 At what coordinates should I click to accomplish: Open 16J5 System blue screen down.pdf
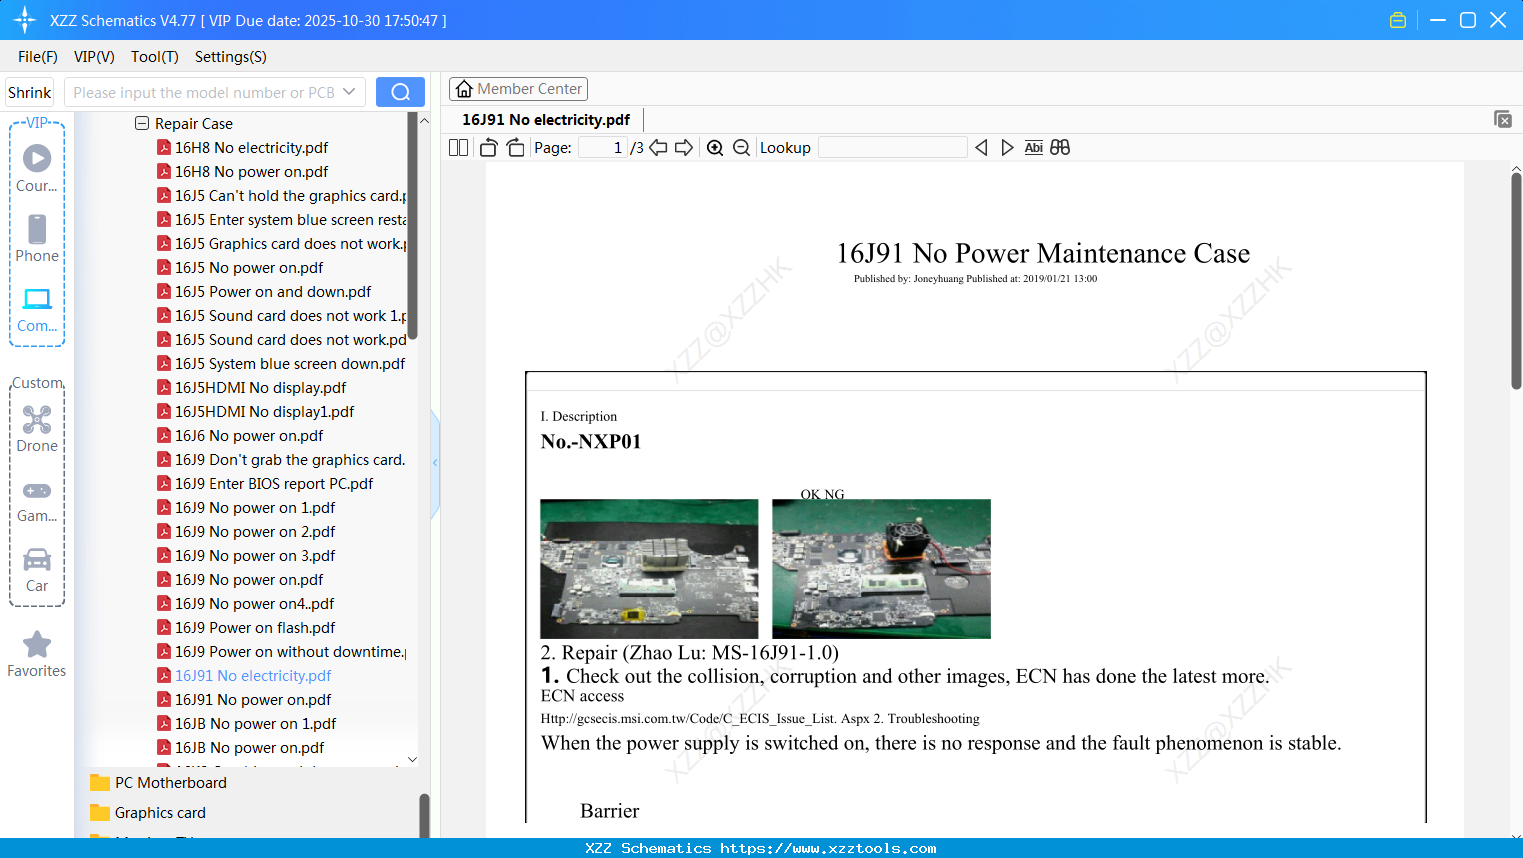coord(281,364)
